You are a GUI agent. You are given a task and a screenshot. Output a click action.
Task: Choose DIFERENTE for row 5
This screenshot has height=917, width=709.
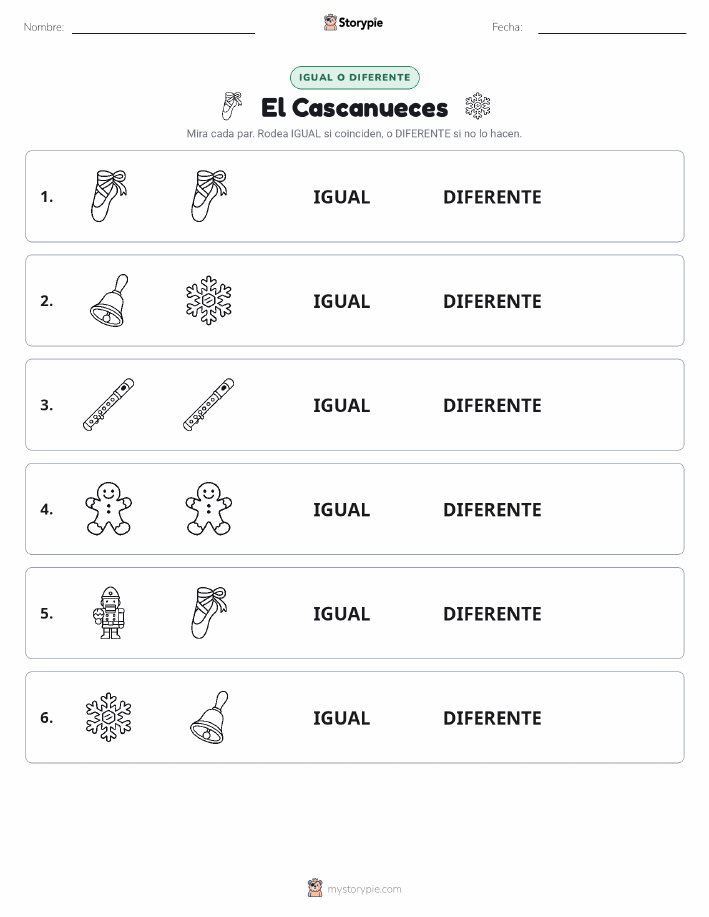click(492, 613)
